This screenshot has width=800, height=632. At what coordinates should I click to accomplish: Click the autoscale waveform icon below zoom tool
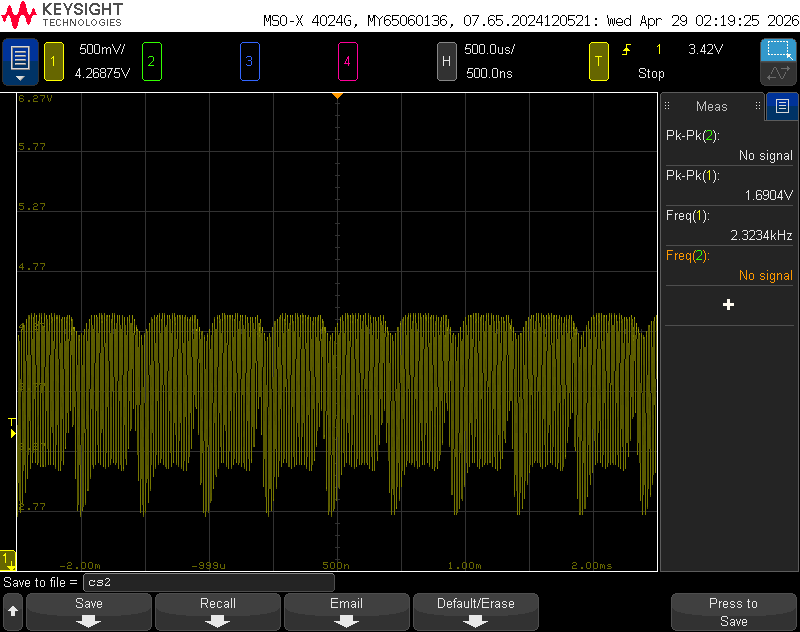pyautogui.click(x=778, y=73)
